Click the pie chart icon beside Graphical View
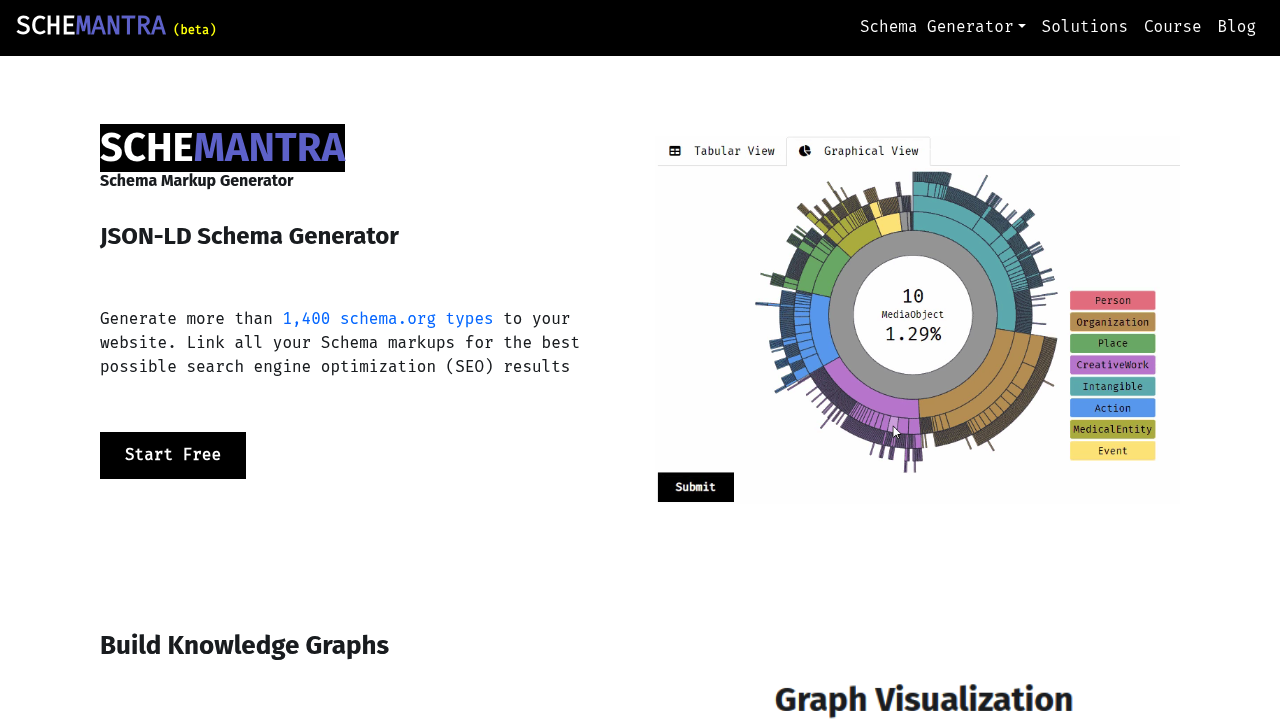The height and width of the screenshot is (720, 1280). coord(805,151)
